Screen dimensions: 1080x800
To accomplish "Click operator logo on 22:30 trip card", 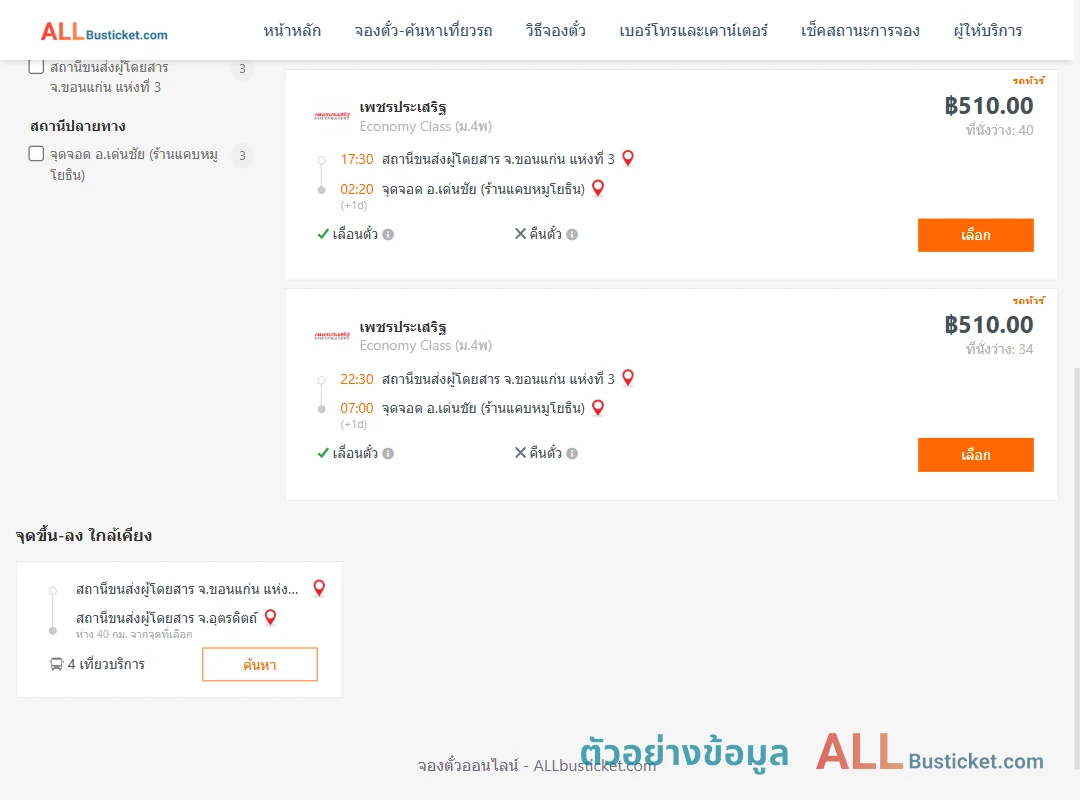I will tap(332, 336).
